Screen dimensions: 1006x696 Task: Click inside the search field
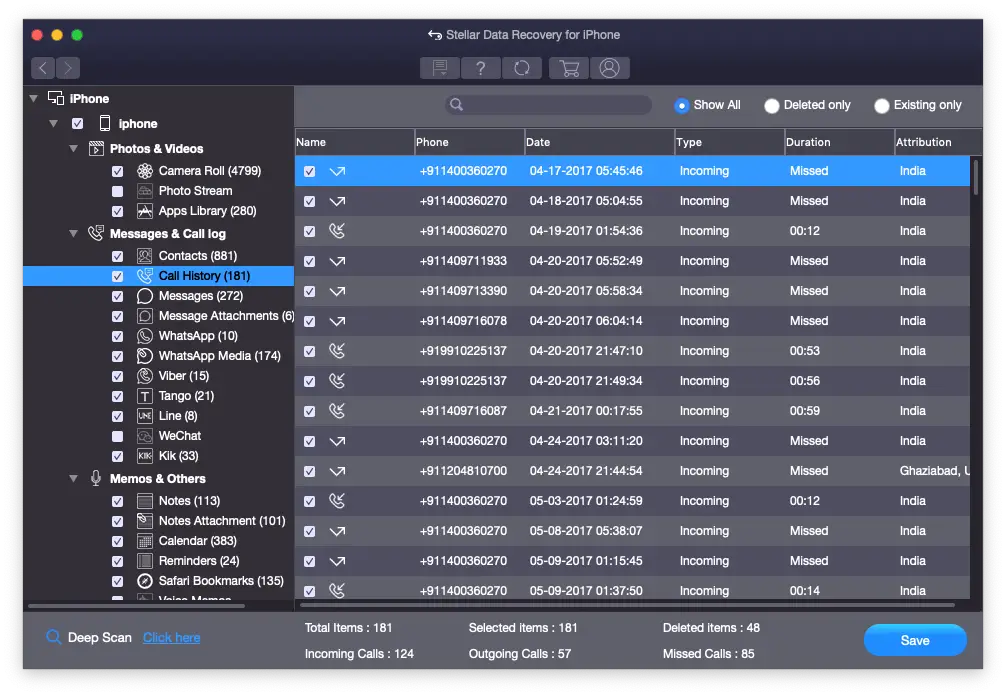tap(549, 105)
